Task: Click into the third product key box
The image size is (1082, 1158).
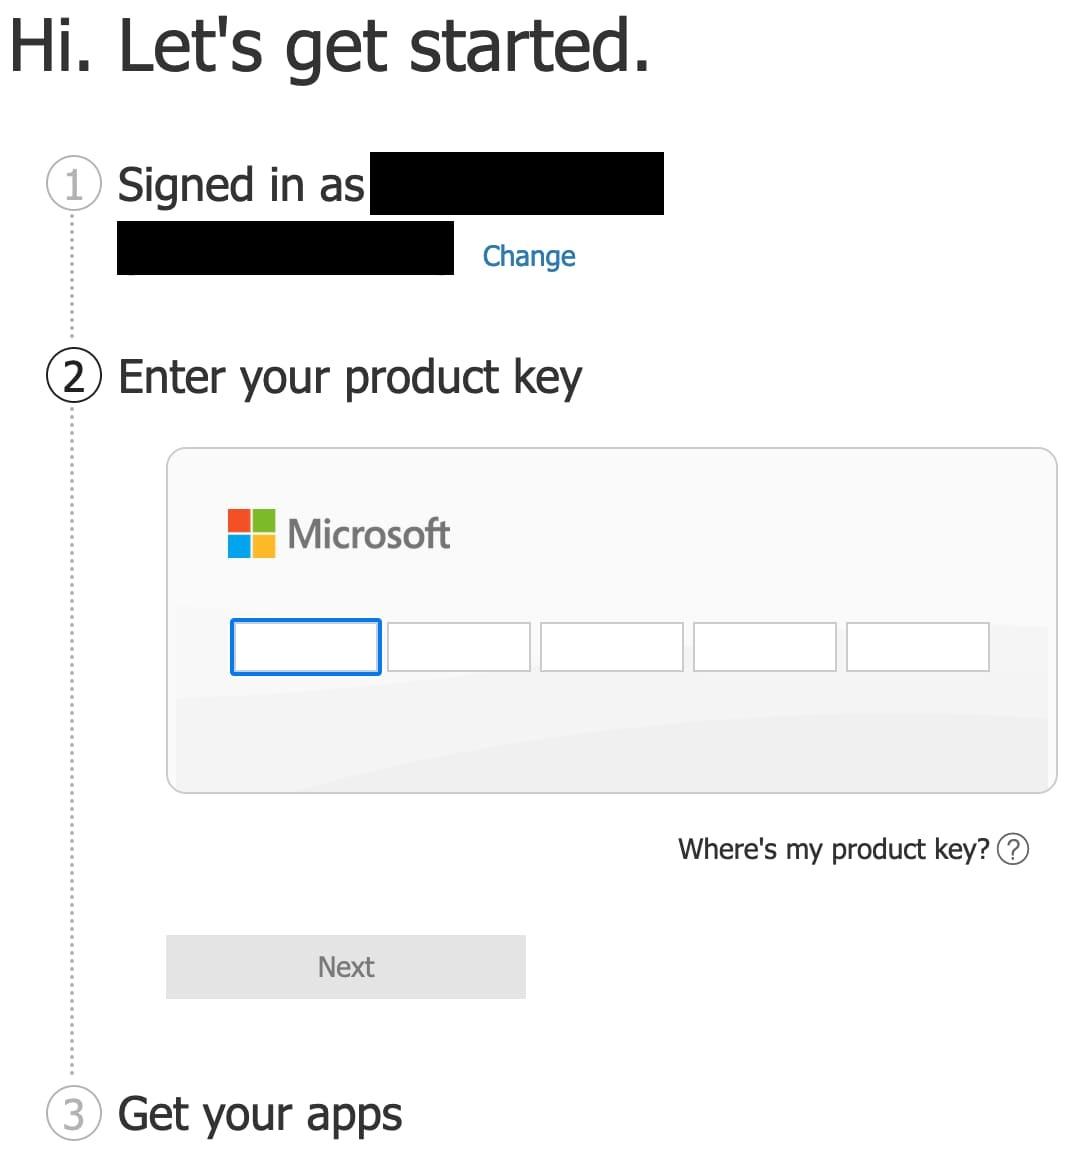Action: [x=611, y=647]
